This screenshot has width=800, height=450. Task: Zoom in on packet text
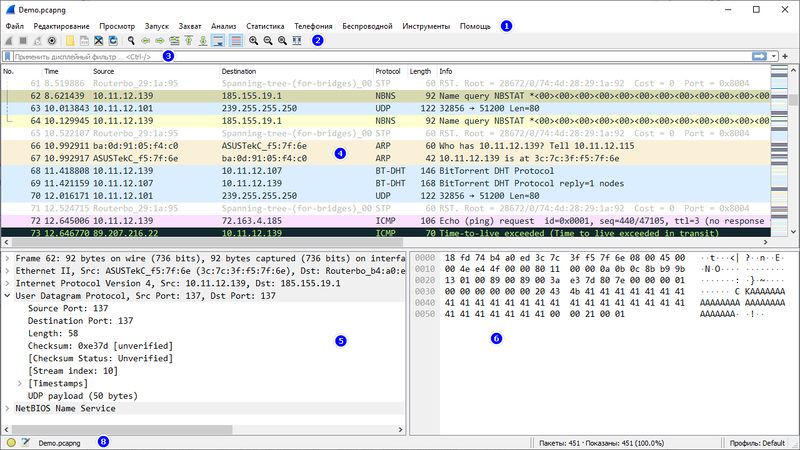point(254,41)
